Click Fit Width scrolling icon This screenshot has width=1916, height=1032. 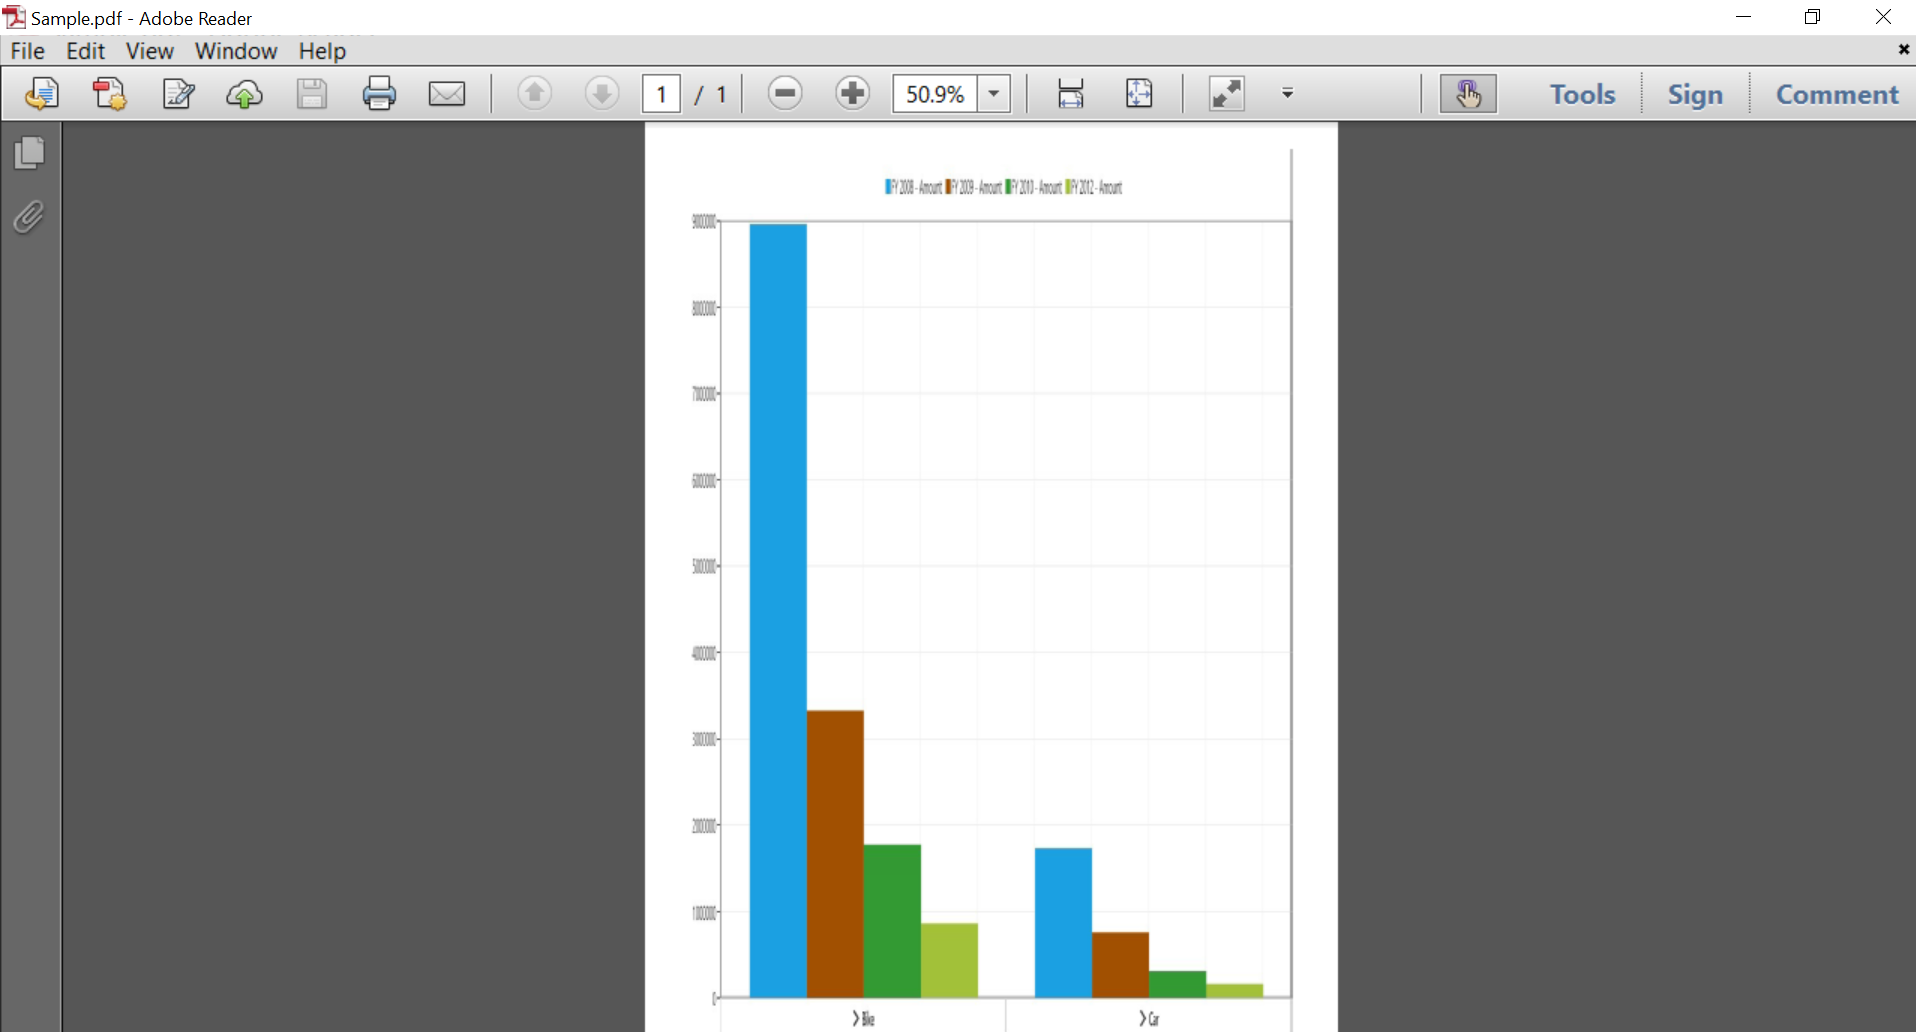(x=1071, y=94)
